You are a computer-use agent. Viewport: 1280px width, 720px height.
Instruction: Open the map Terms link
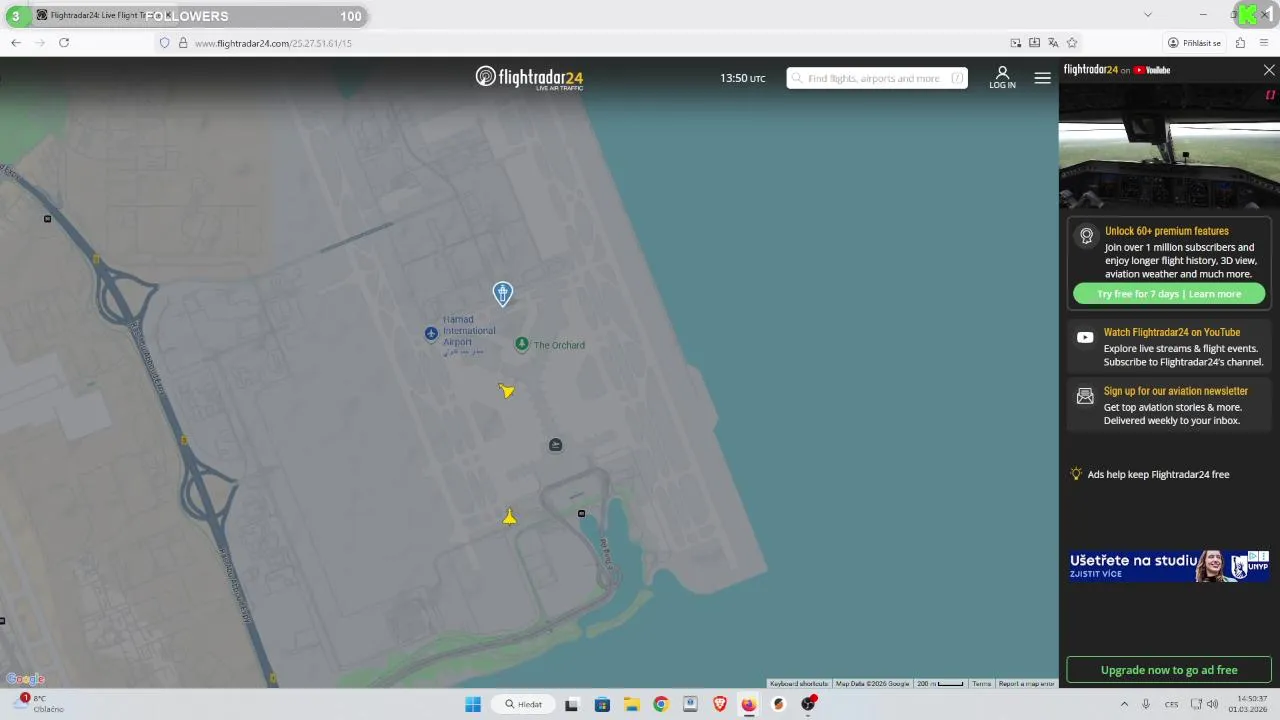pyautogui.click(x=981, y=684)
